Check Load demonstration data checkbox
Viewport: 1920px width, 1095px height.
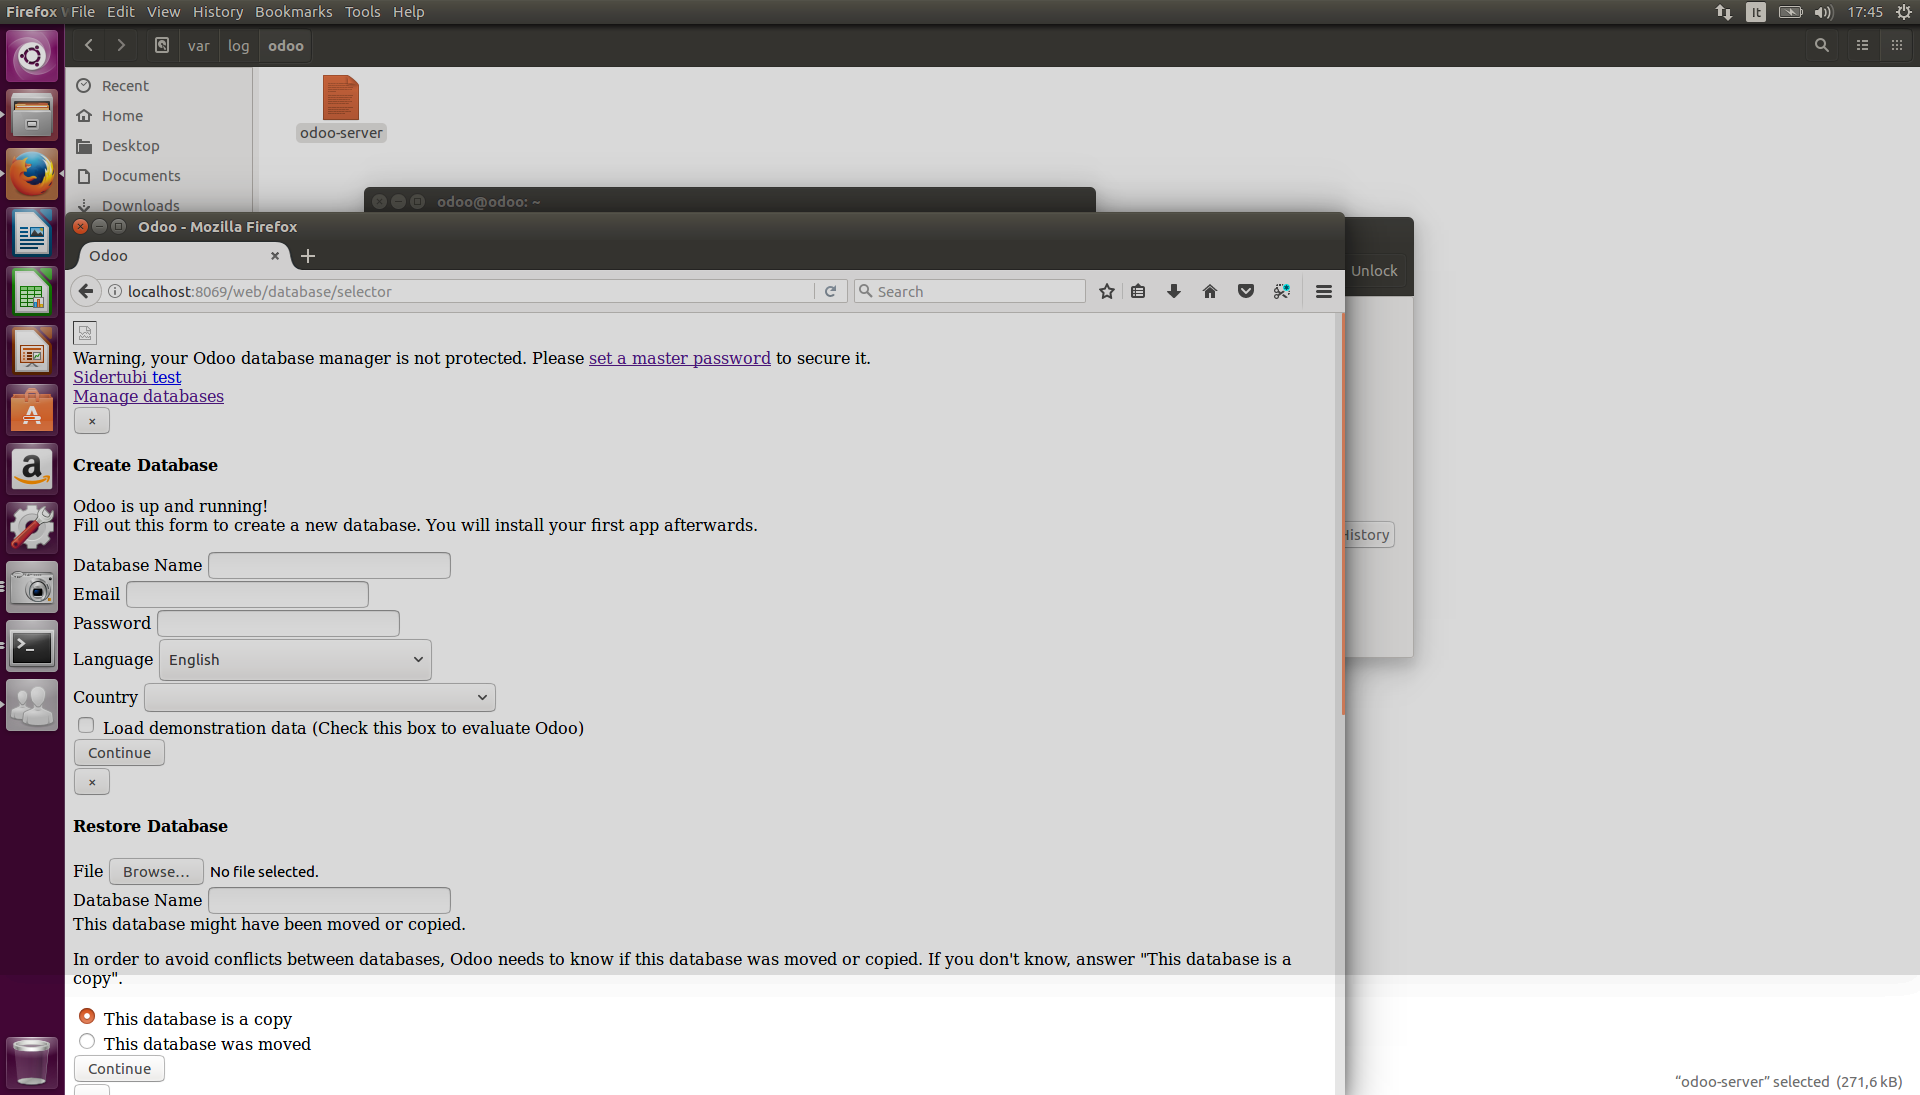(86, 724)
